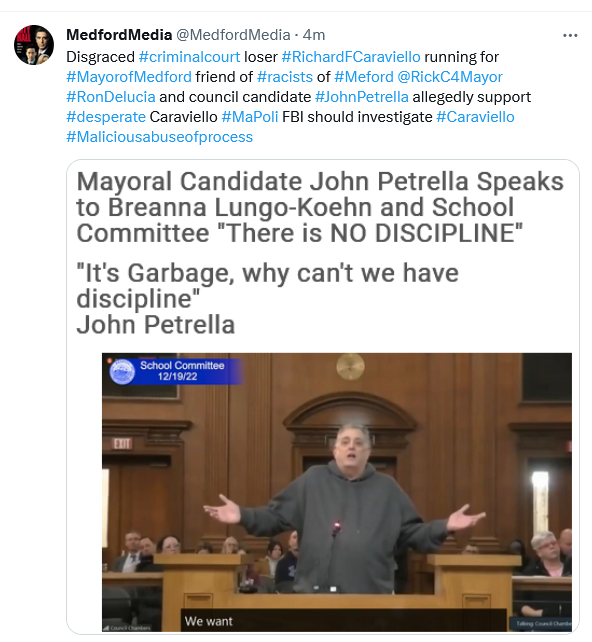
Task: Open the #RichardFCaraviello hashtag
Action: (351, 57)
